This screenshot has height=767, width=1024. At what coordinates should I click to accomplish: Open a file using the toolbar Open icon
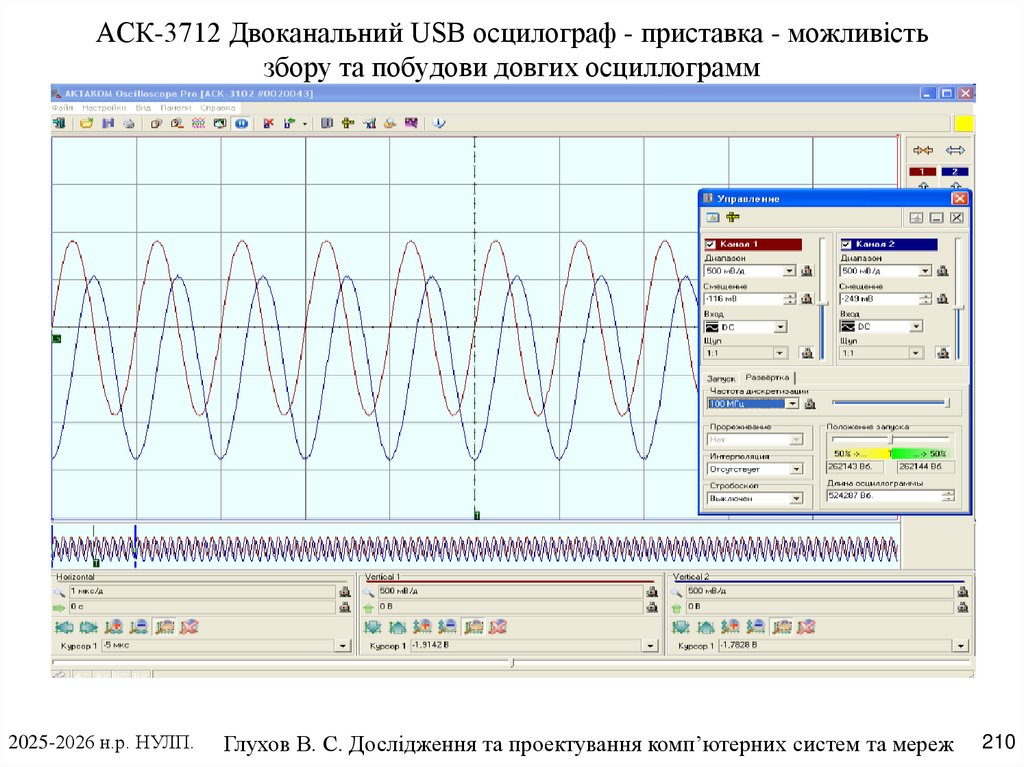[85, 123]
